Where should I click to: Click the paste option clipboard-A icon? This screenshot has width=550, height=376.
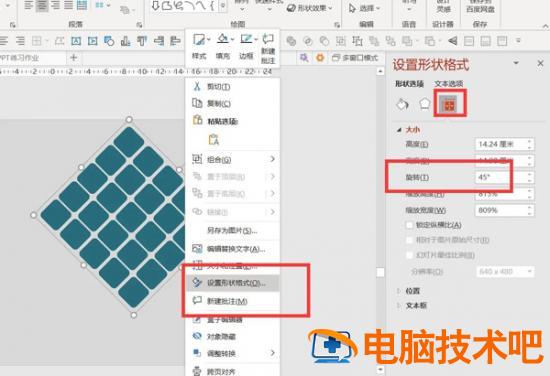[x=214, y=140]
